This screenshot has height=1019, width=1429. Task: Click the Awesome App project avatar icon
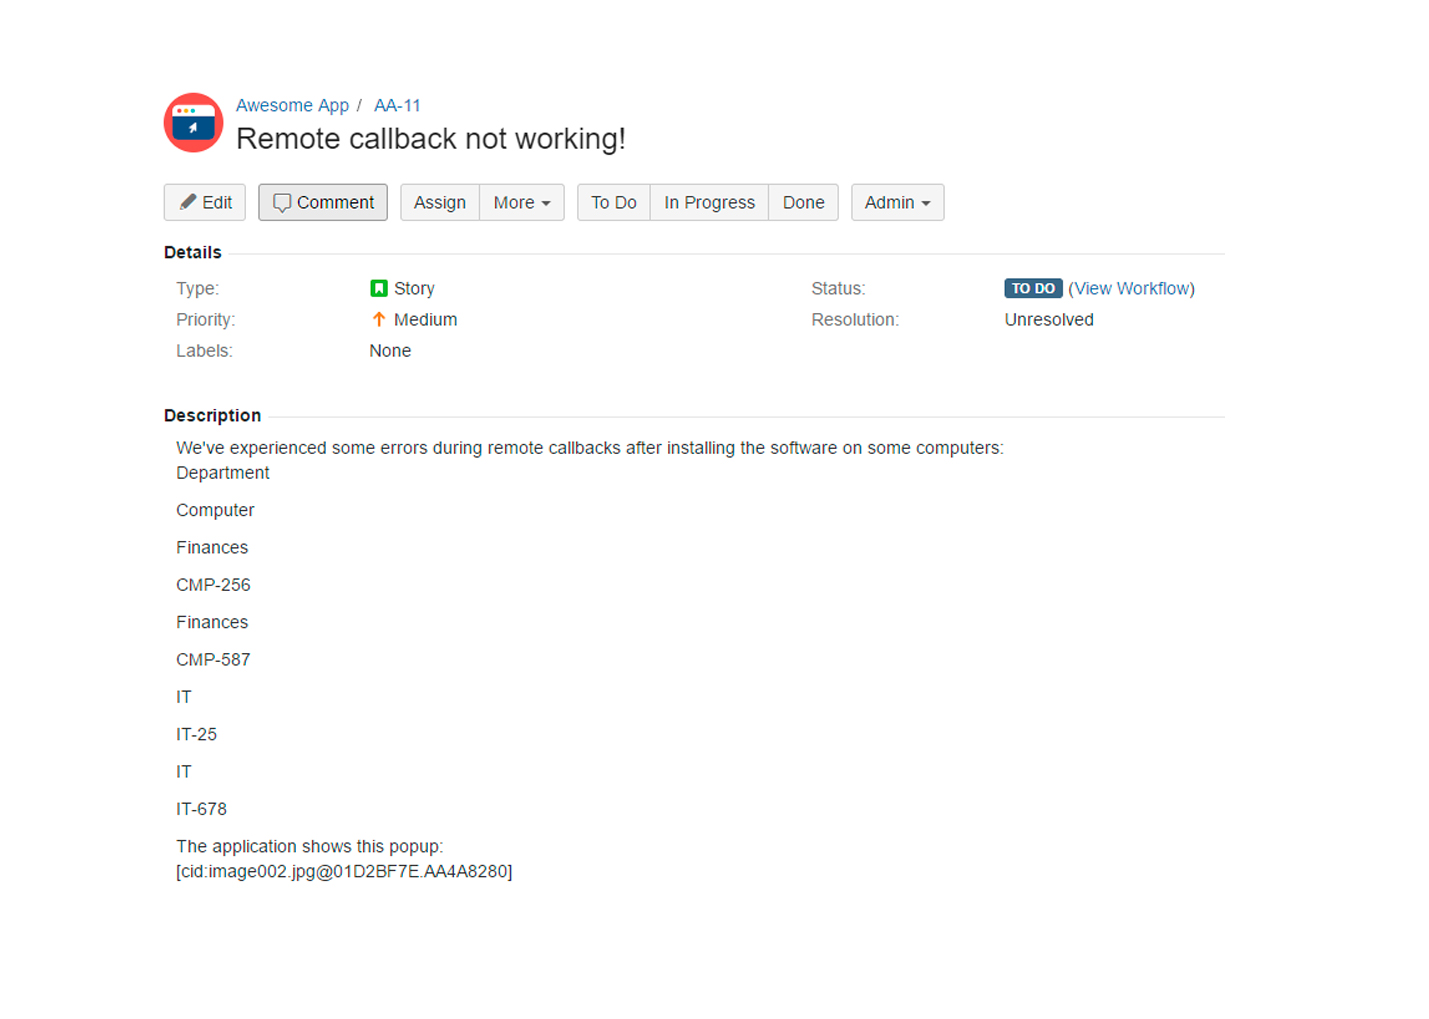[x=193, y=123]
